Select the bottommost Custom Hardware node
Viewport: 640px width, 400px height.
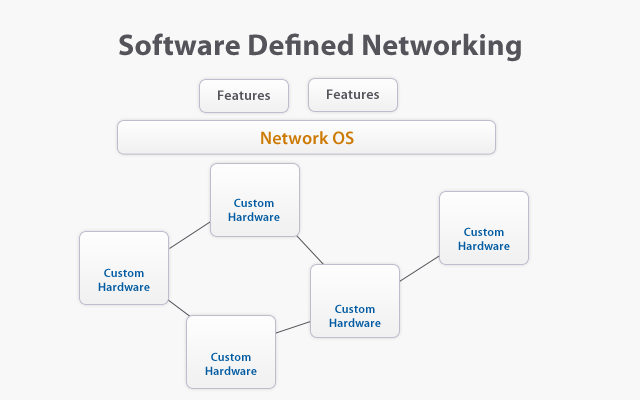tap(231, 352)
